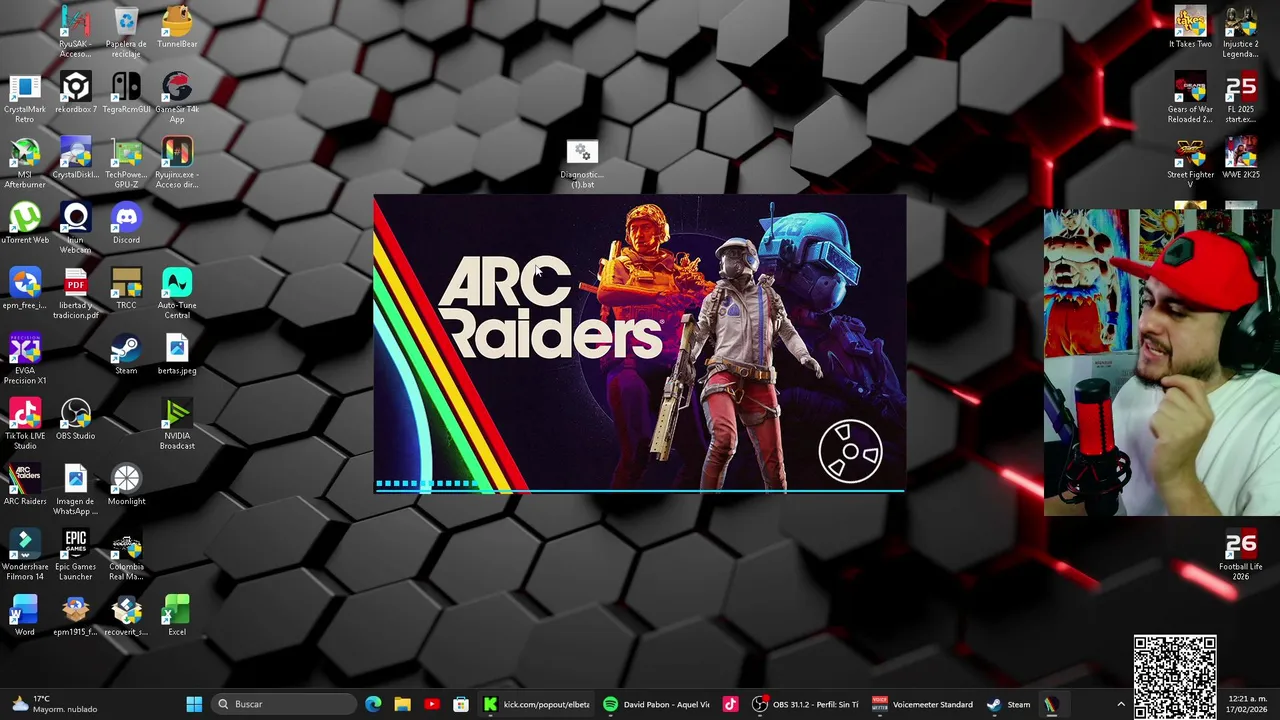The width and height of the screenshot is (1280, 720).
Task: Open the YouTube taskbar icon
Action: coord(432,704)
